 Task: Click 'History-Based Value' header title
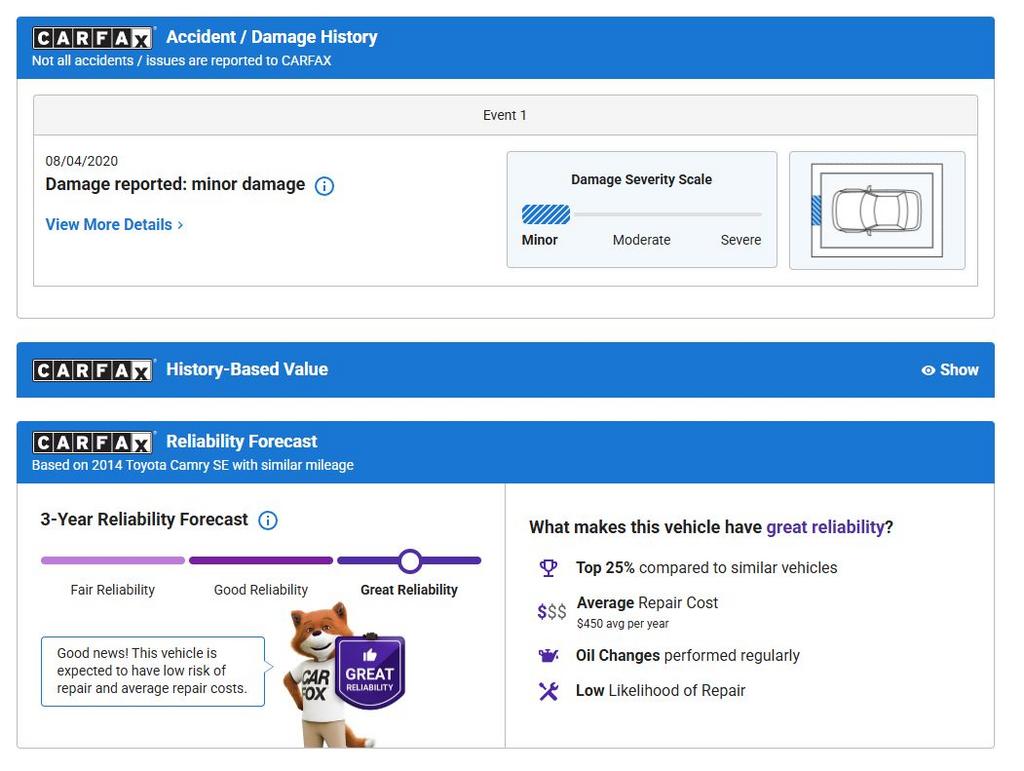coord(247,370)
